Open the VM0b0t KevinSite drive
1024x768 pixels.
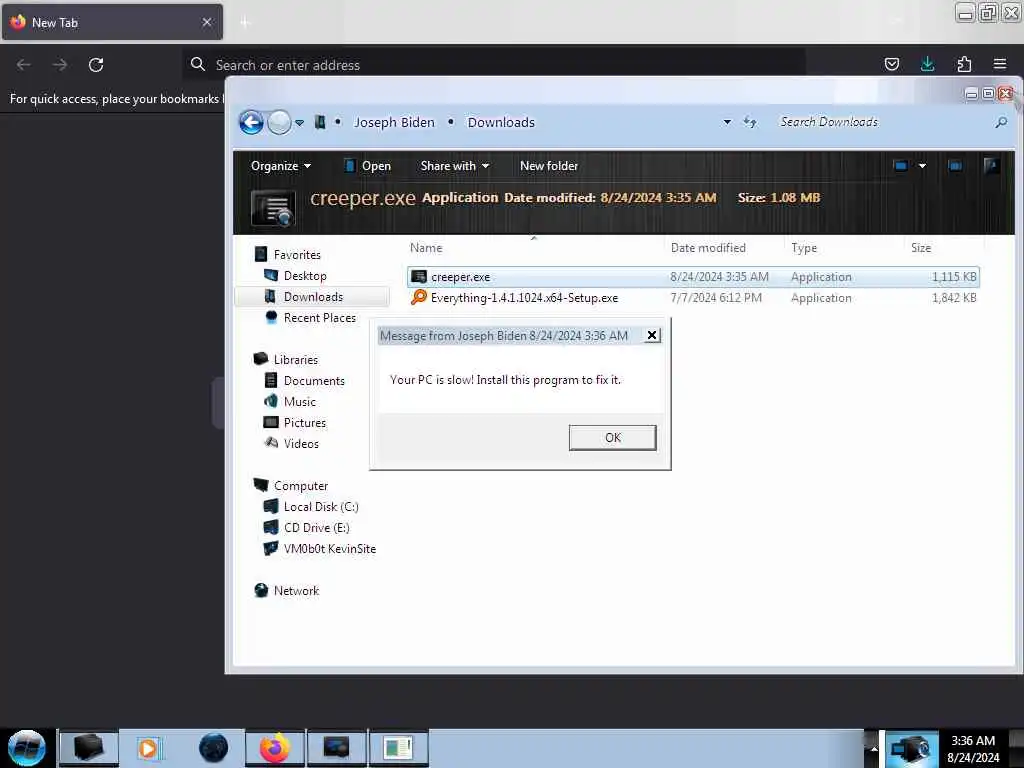coord(330,549)
